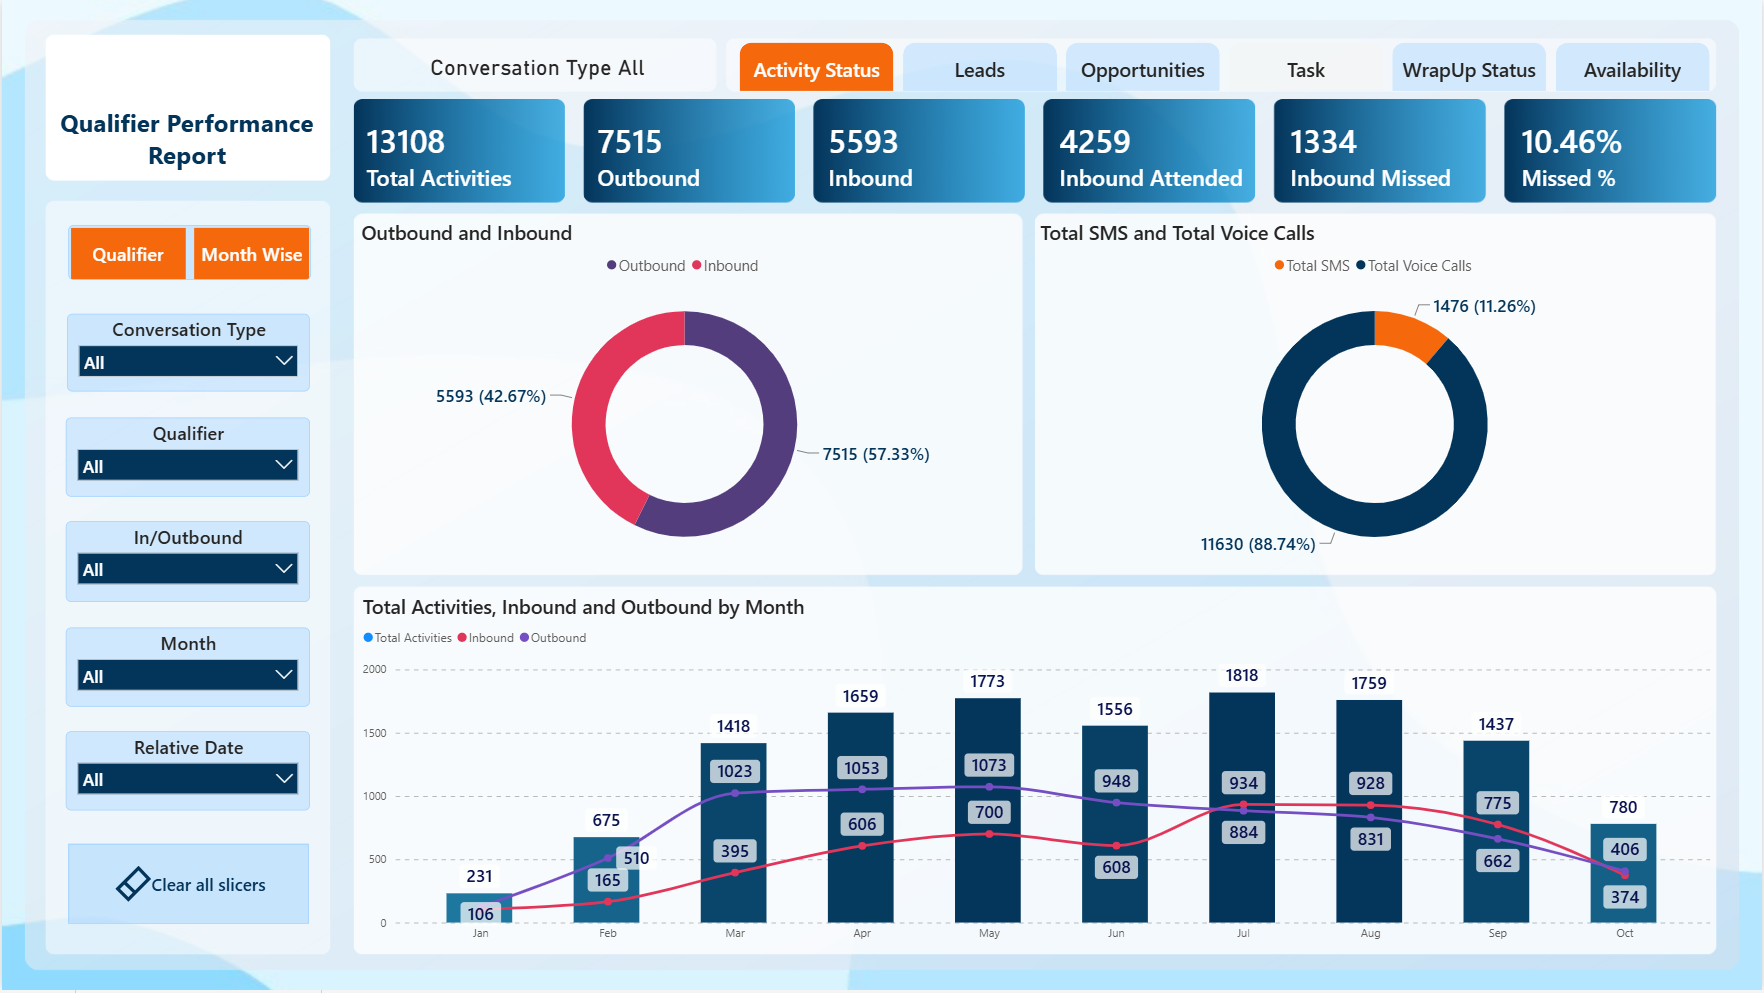Switch to Qualifier view button
Viewport: 1764px width, 993px height.
(x=128, y=254)
